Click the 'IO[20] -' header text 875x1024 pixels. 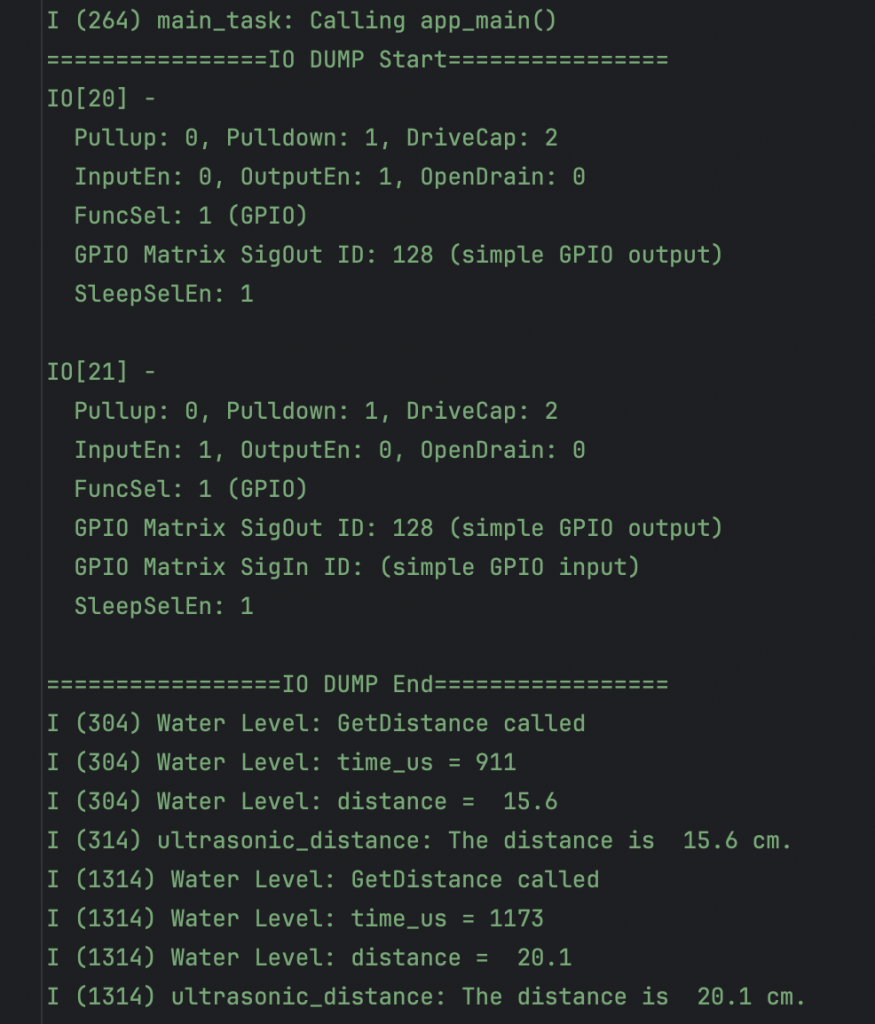(x=101, y=98)
